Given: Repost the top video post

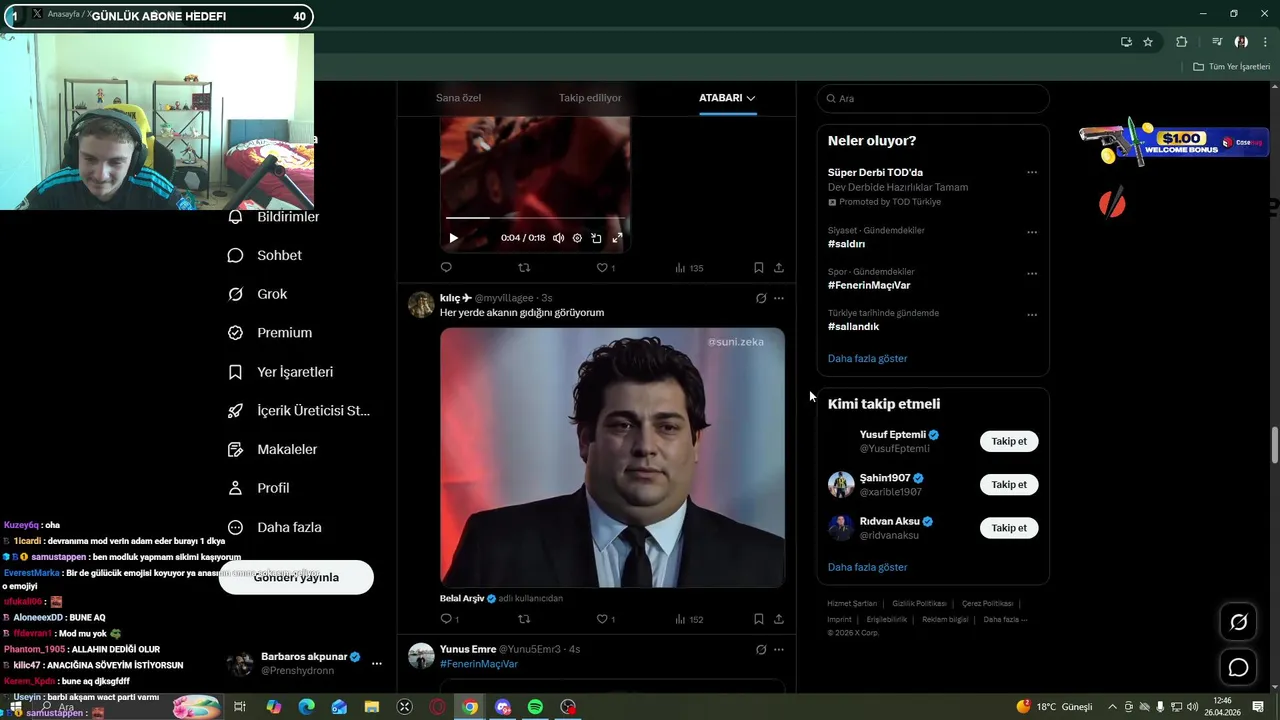Looking at the screenshot, I should [x=524, y=268].
